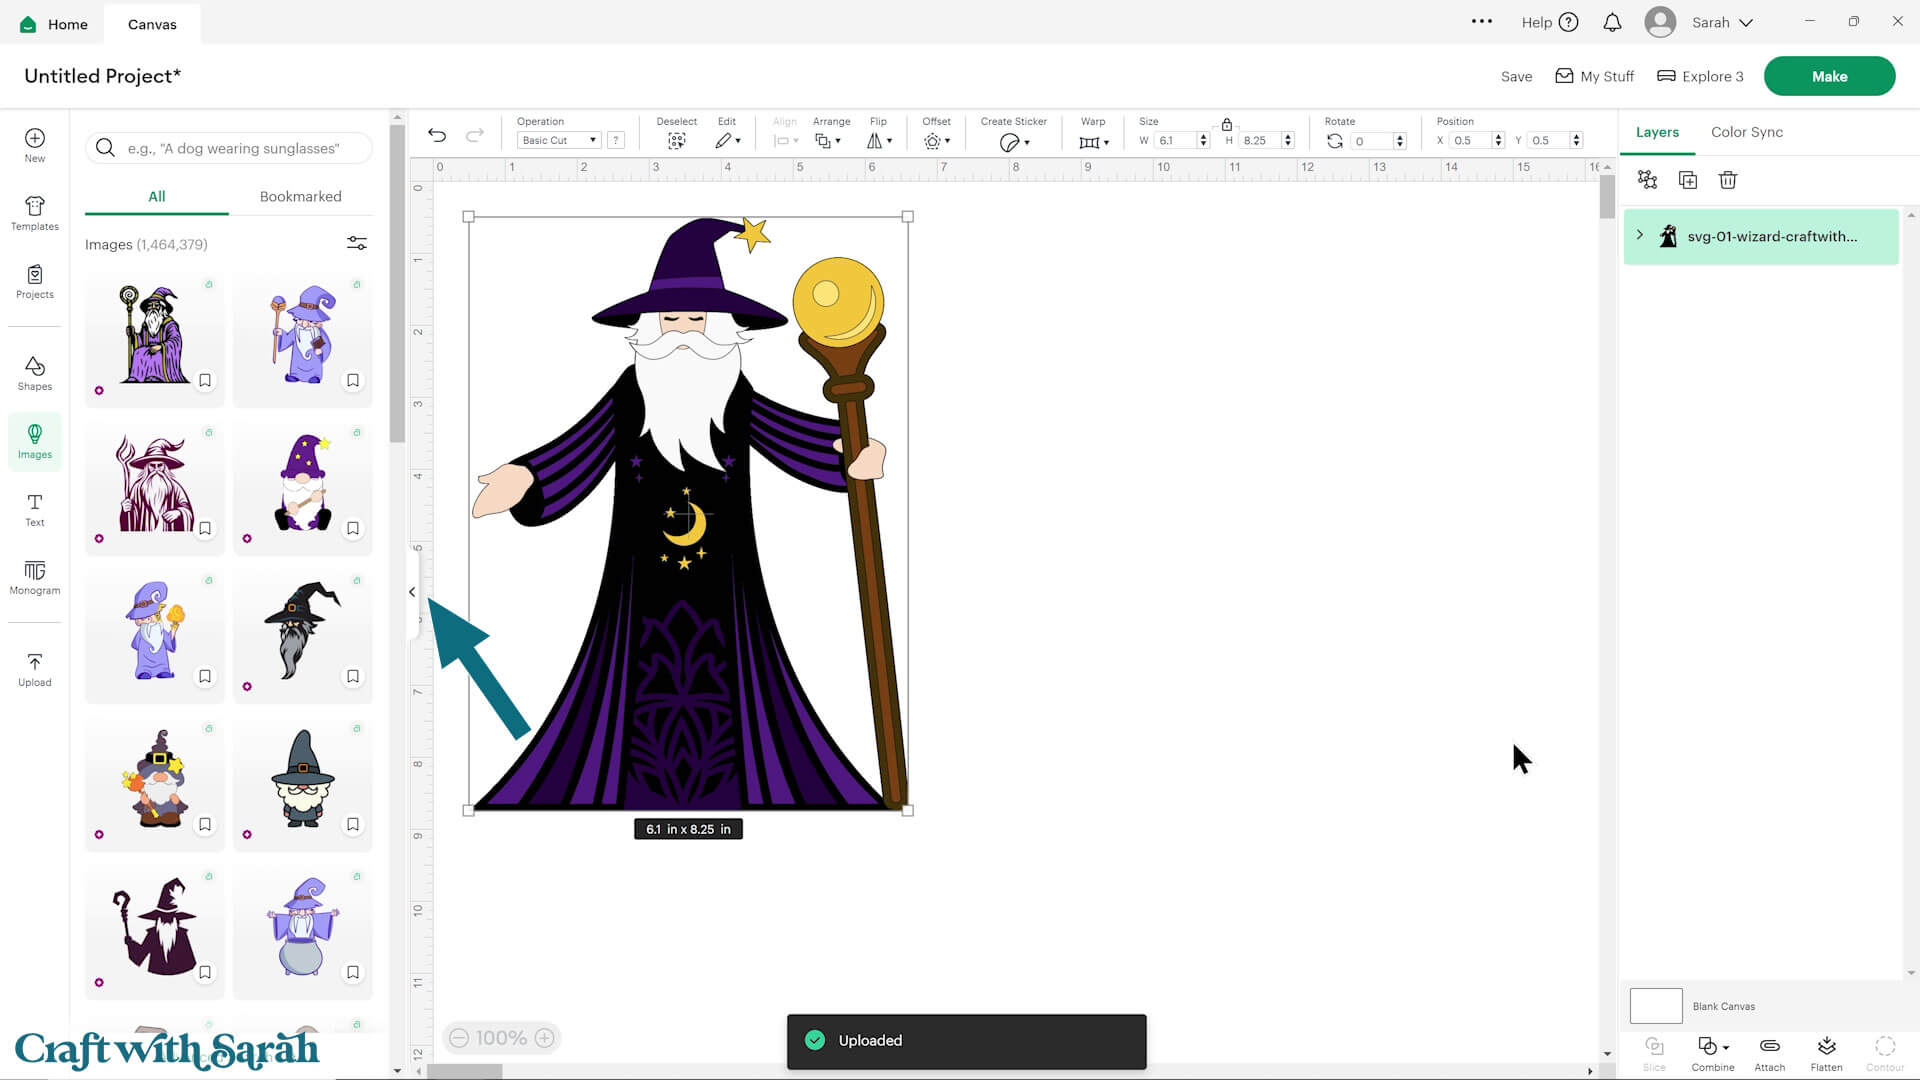
Task: Click the Ungroup icon in Layers panel
Action: click(x=1647, y=180)
